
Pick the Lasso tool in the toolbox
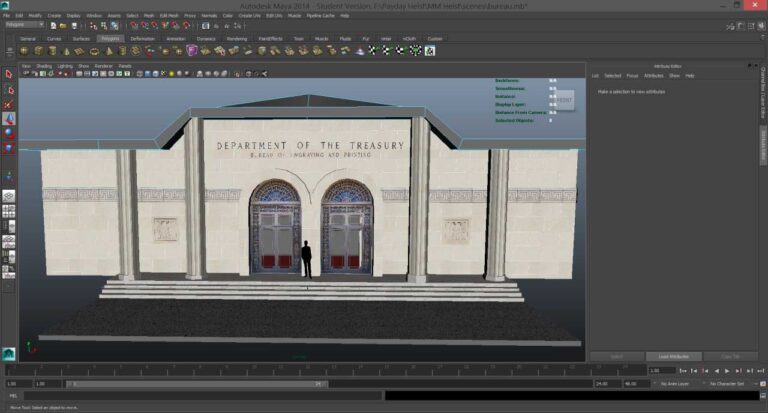click(8, 89)
